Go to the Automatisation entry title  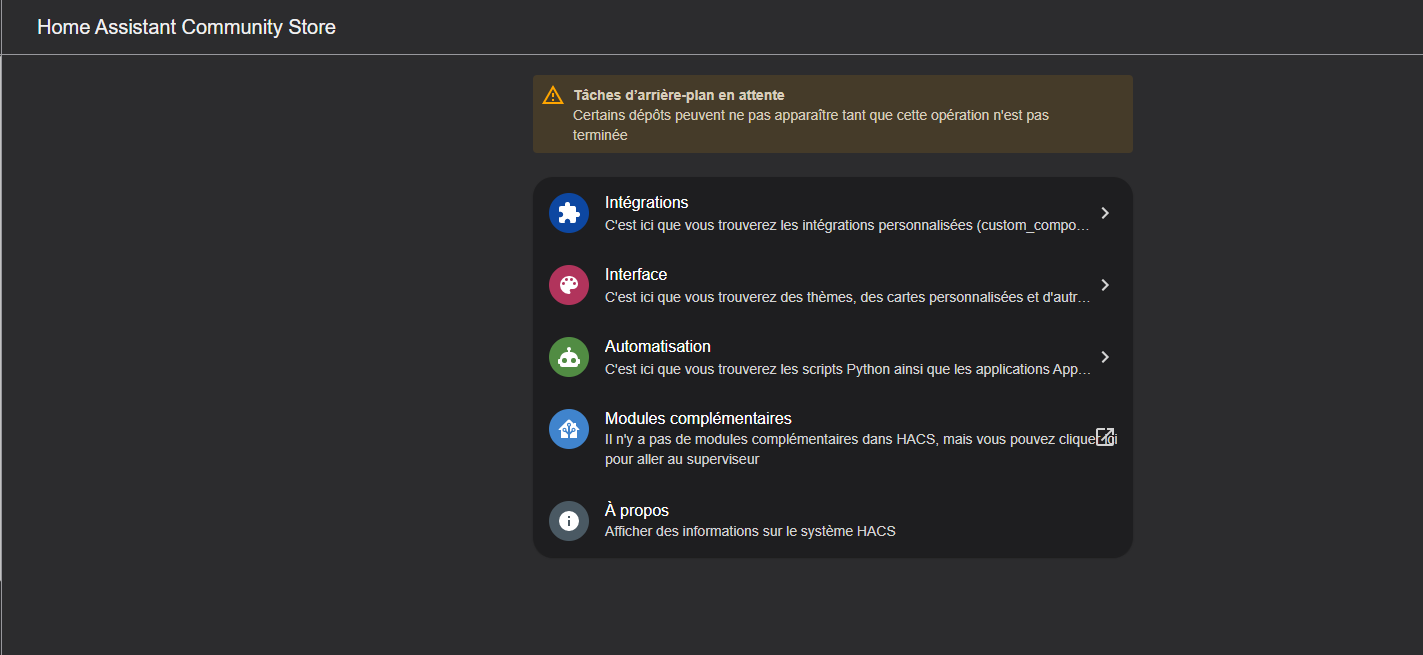[x=657, y=346]
